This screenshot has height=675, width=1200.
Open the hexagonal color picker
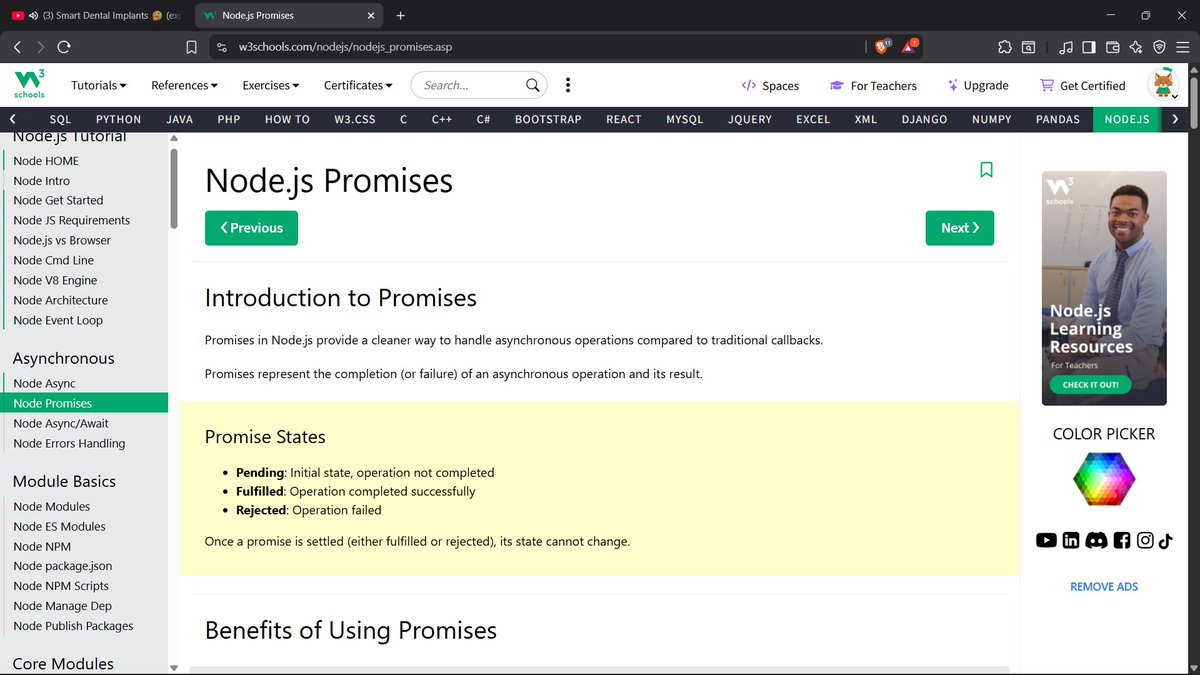(x=1104, y=478)
